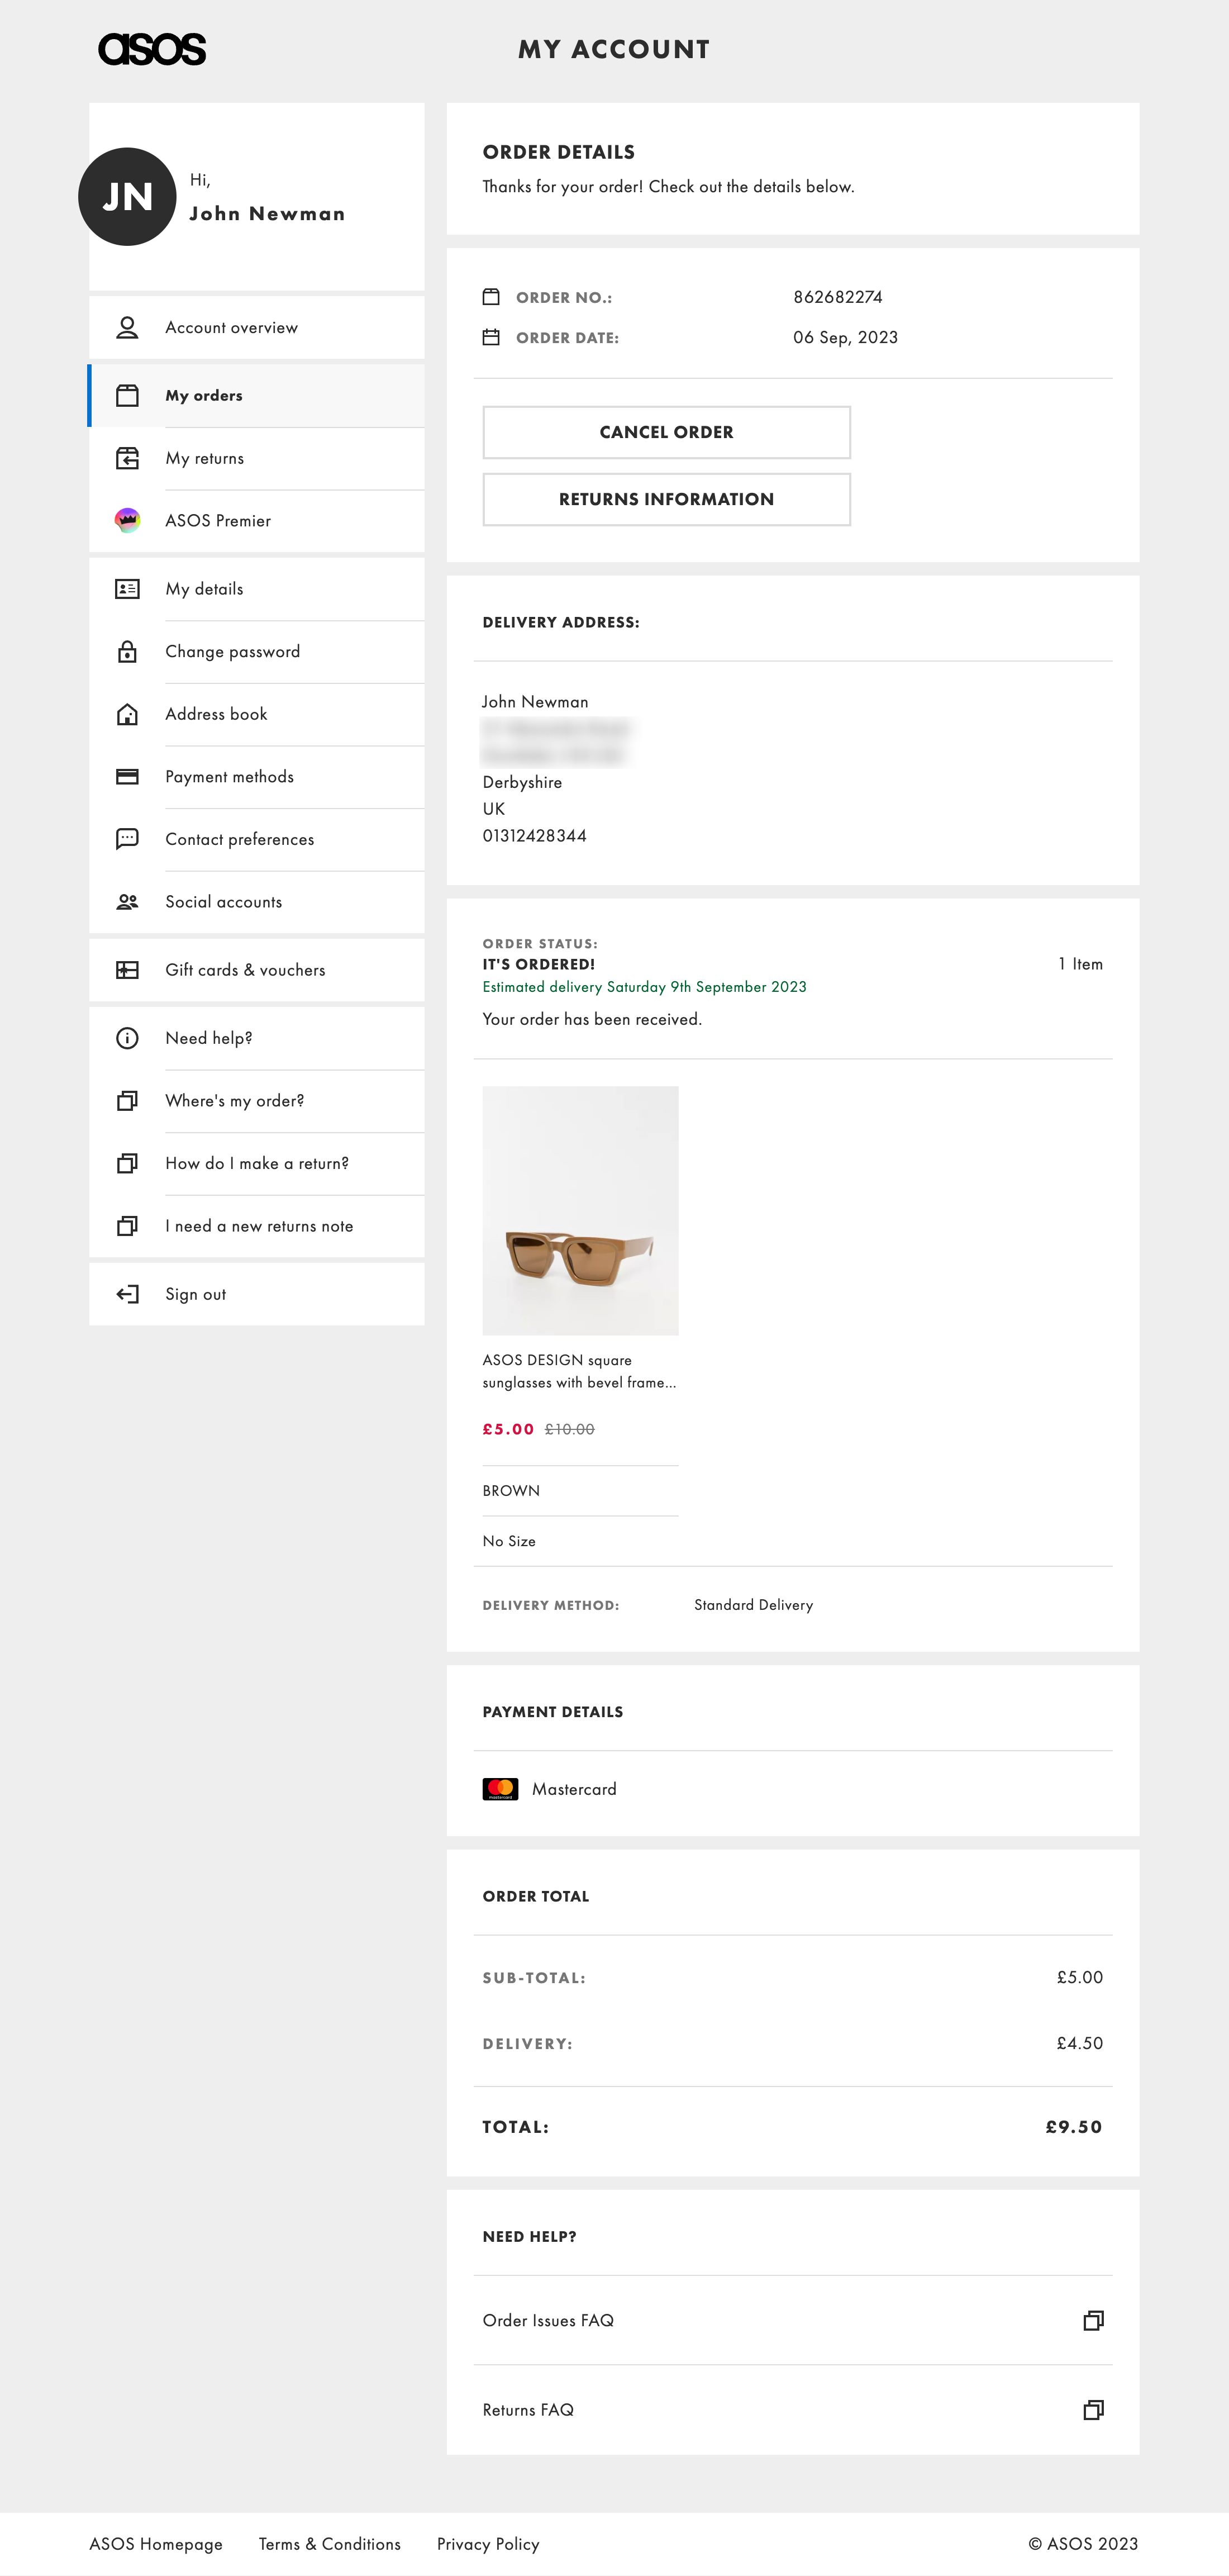Click the Address book house icon
1229x2576 pixels.
(127, 714)
